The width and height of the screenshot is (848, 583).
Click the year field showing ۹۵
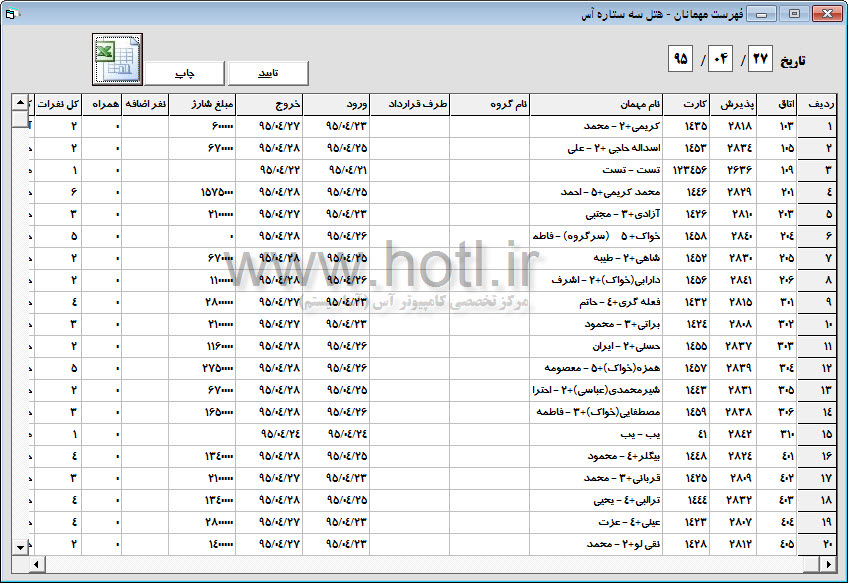pos(680,58)
